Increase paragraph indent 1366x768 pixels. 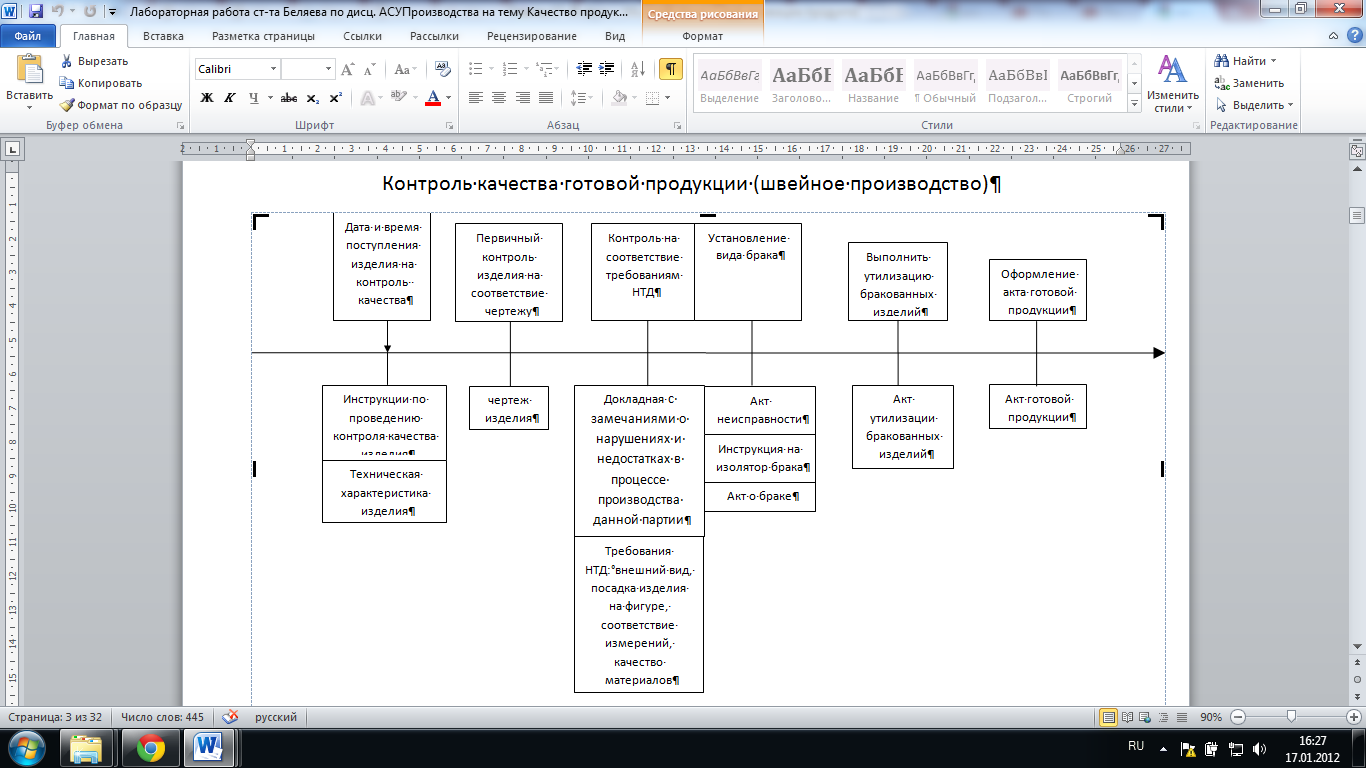pyautogui.click(x=607, y=69)
